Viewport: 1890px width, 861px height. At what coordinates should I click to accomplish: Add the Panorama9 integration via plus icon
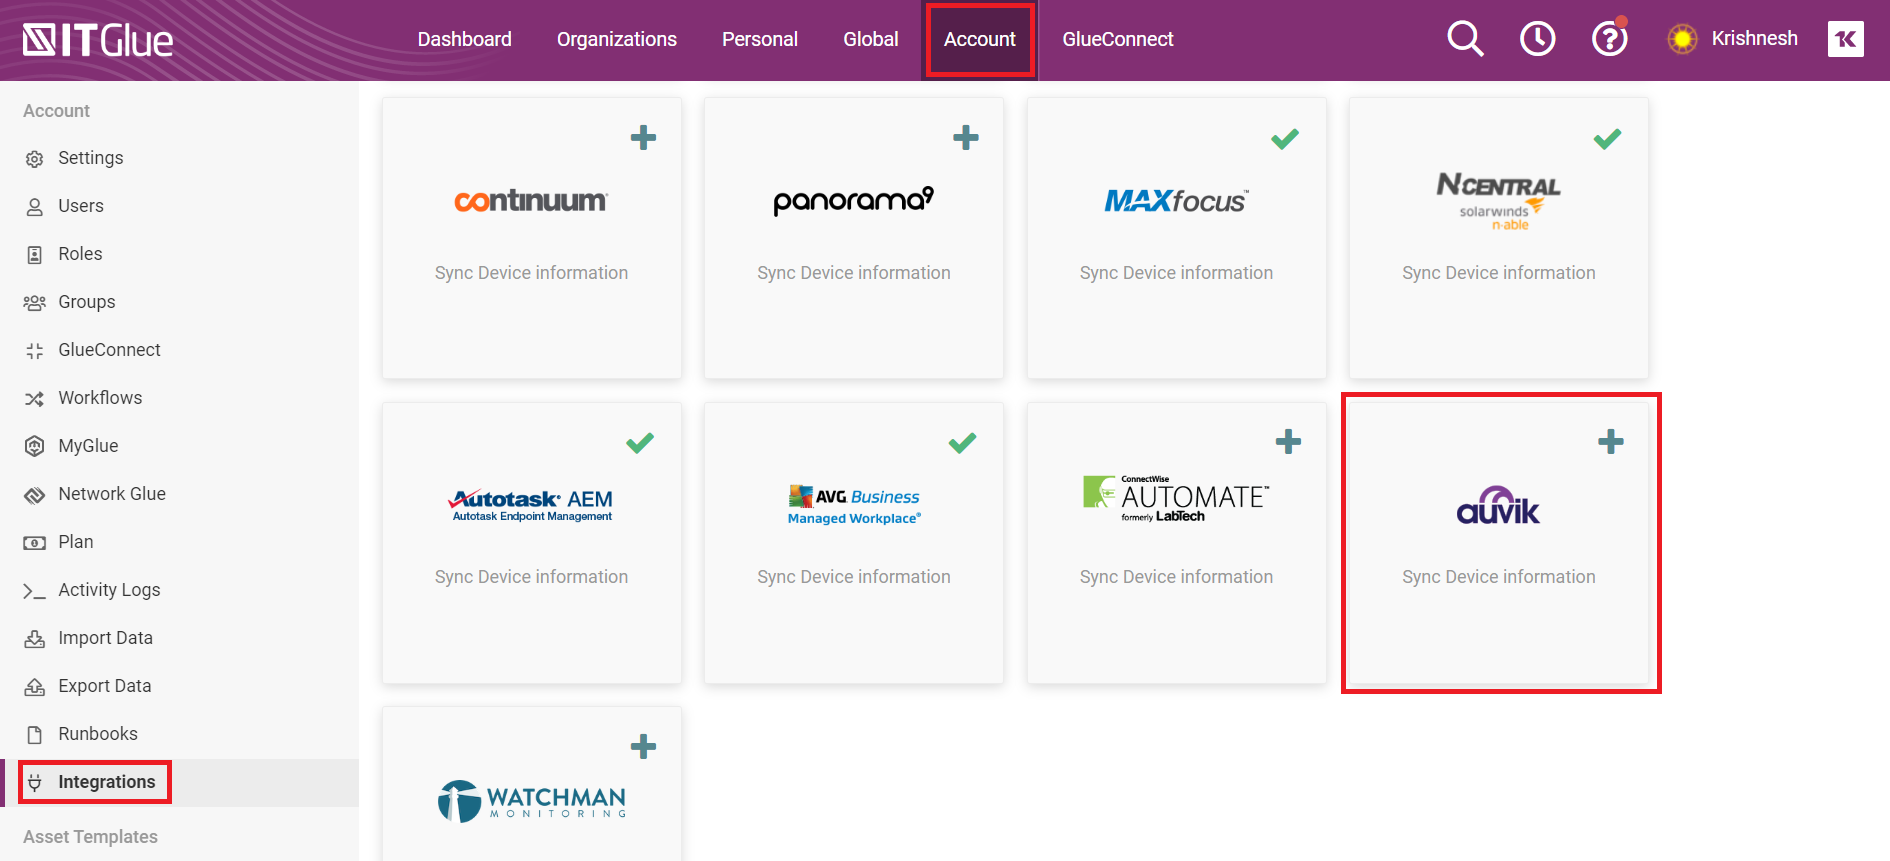click(966, 137)
